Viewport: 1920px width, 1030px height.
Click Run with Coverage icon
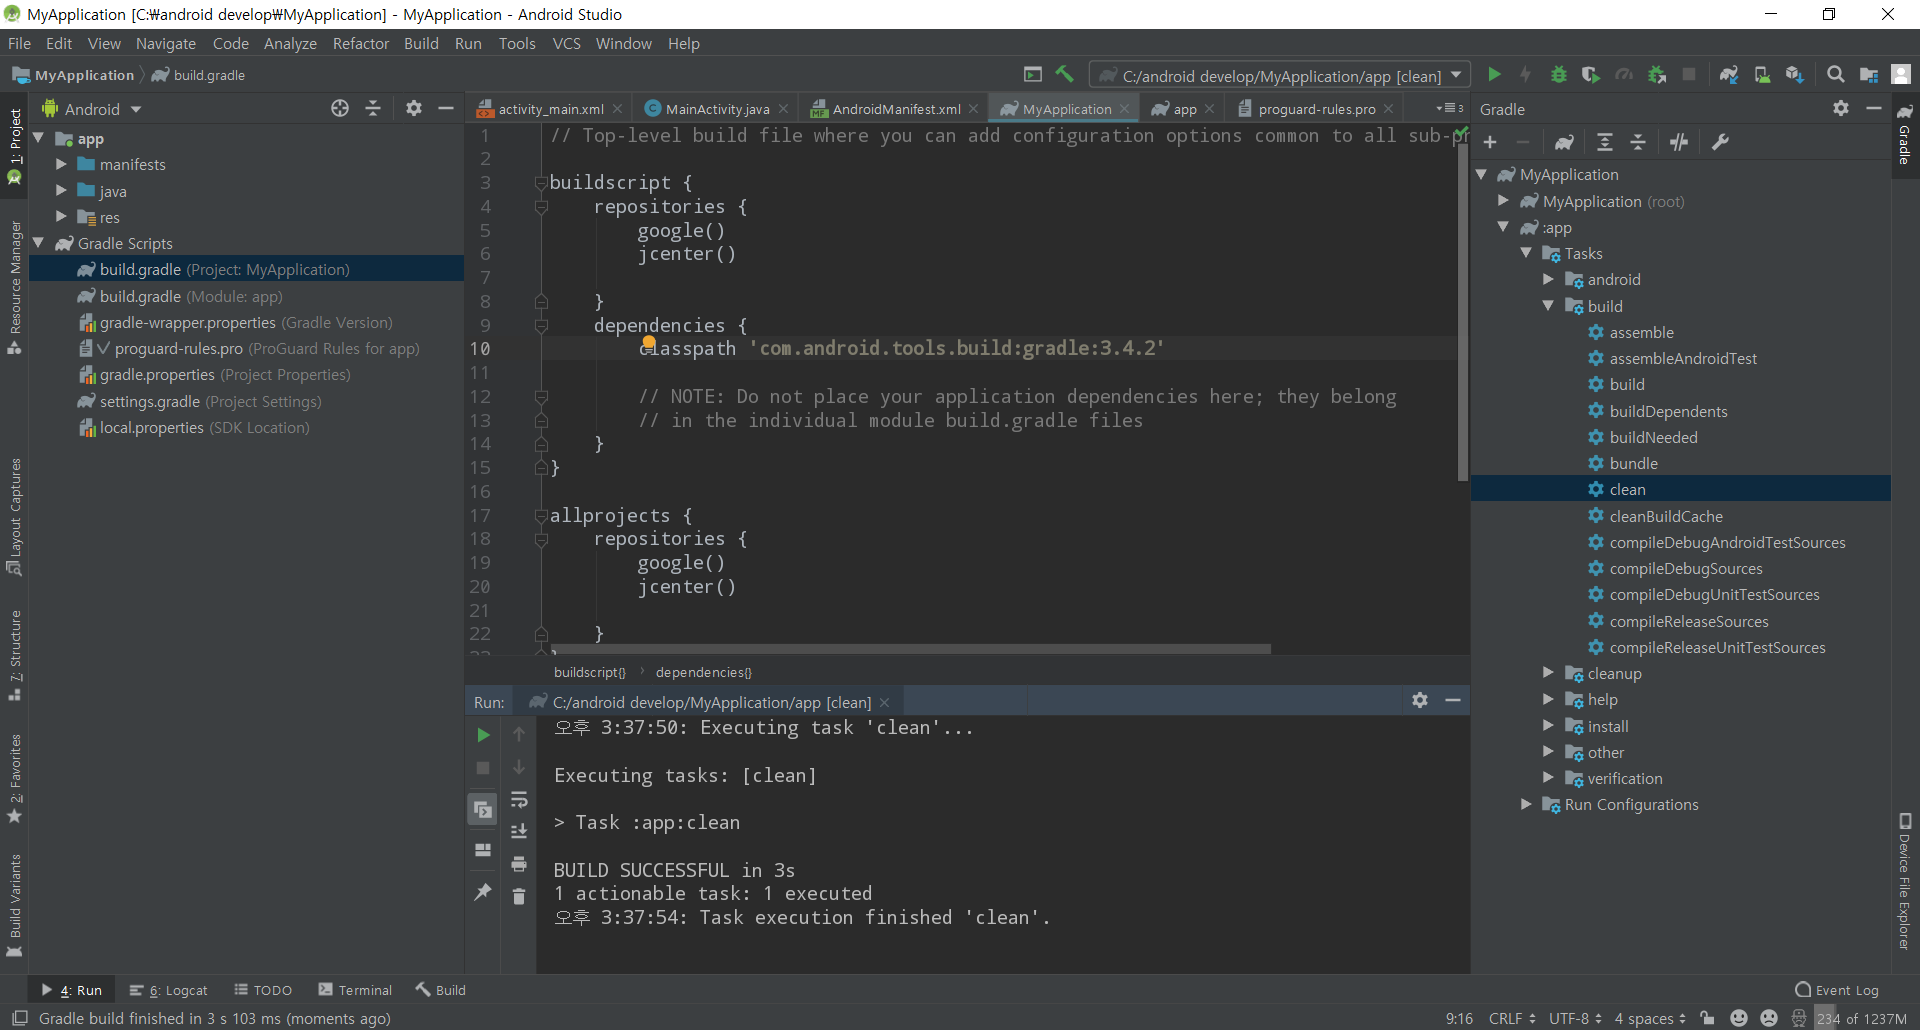[x=1590, y=75]
